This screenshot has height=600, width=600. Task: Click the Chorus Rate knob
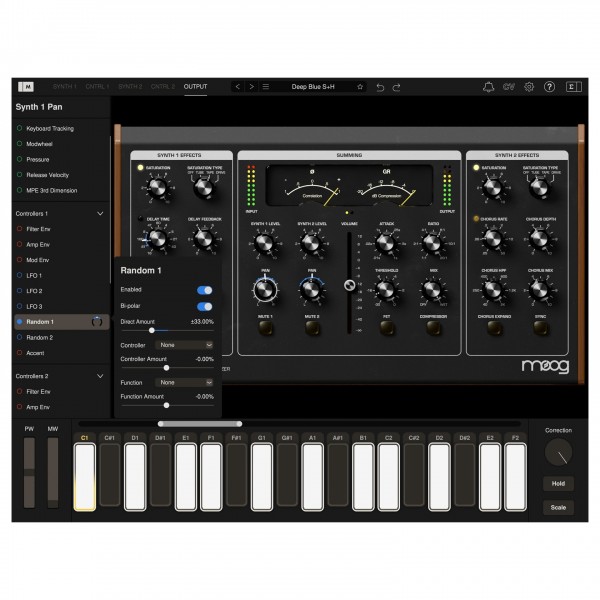point(493,239)
